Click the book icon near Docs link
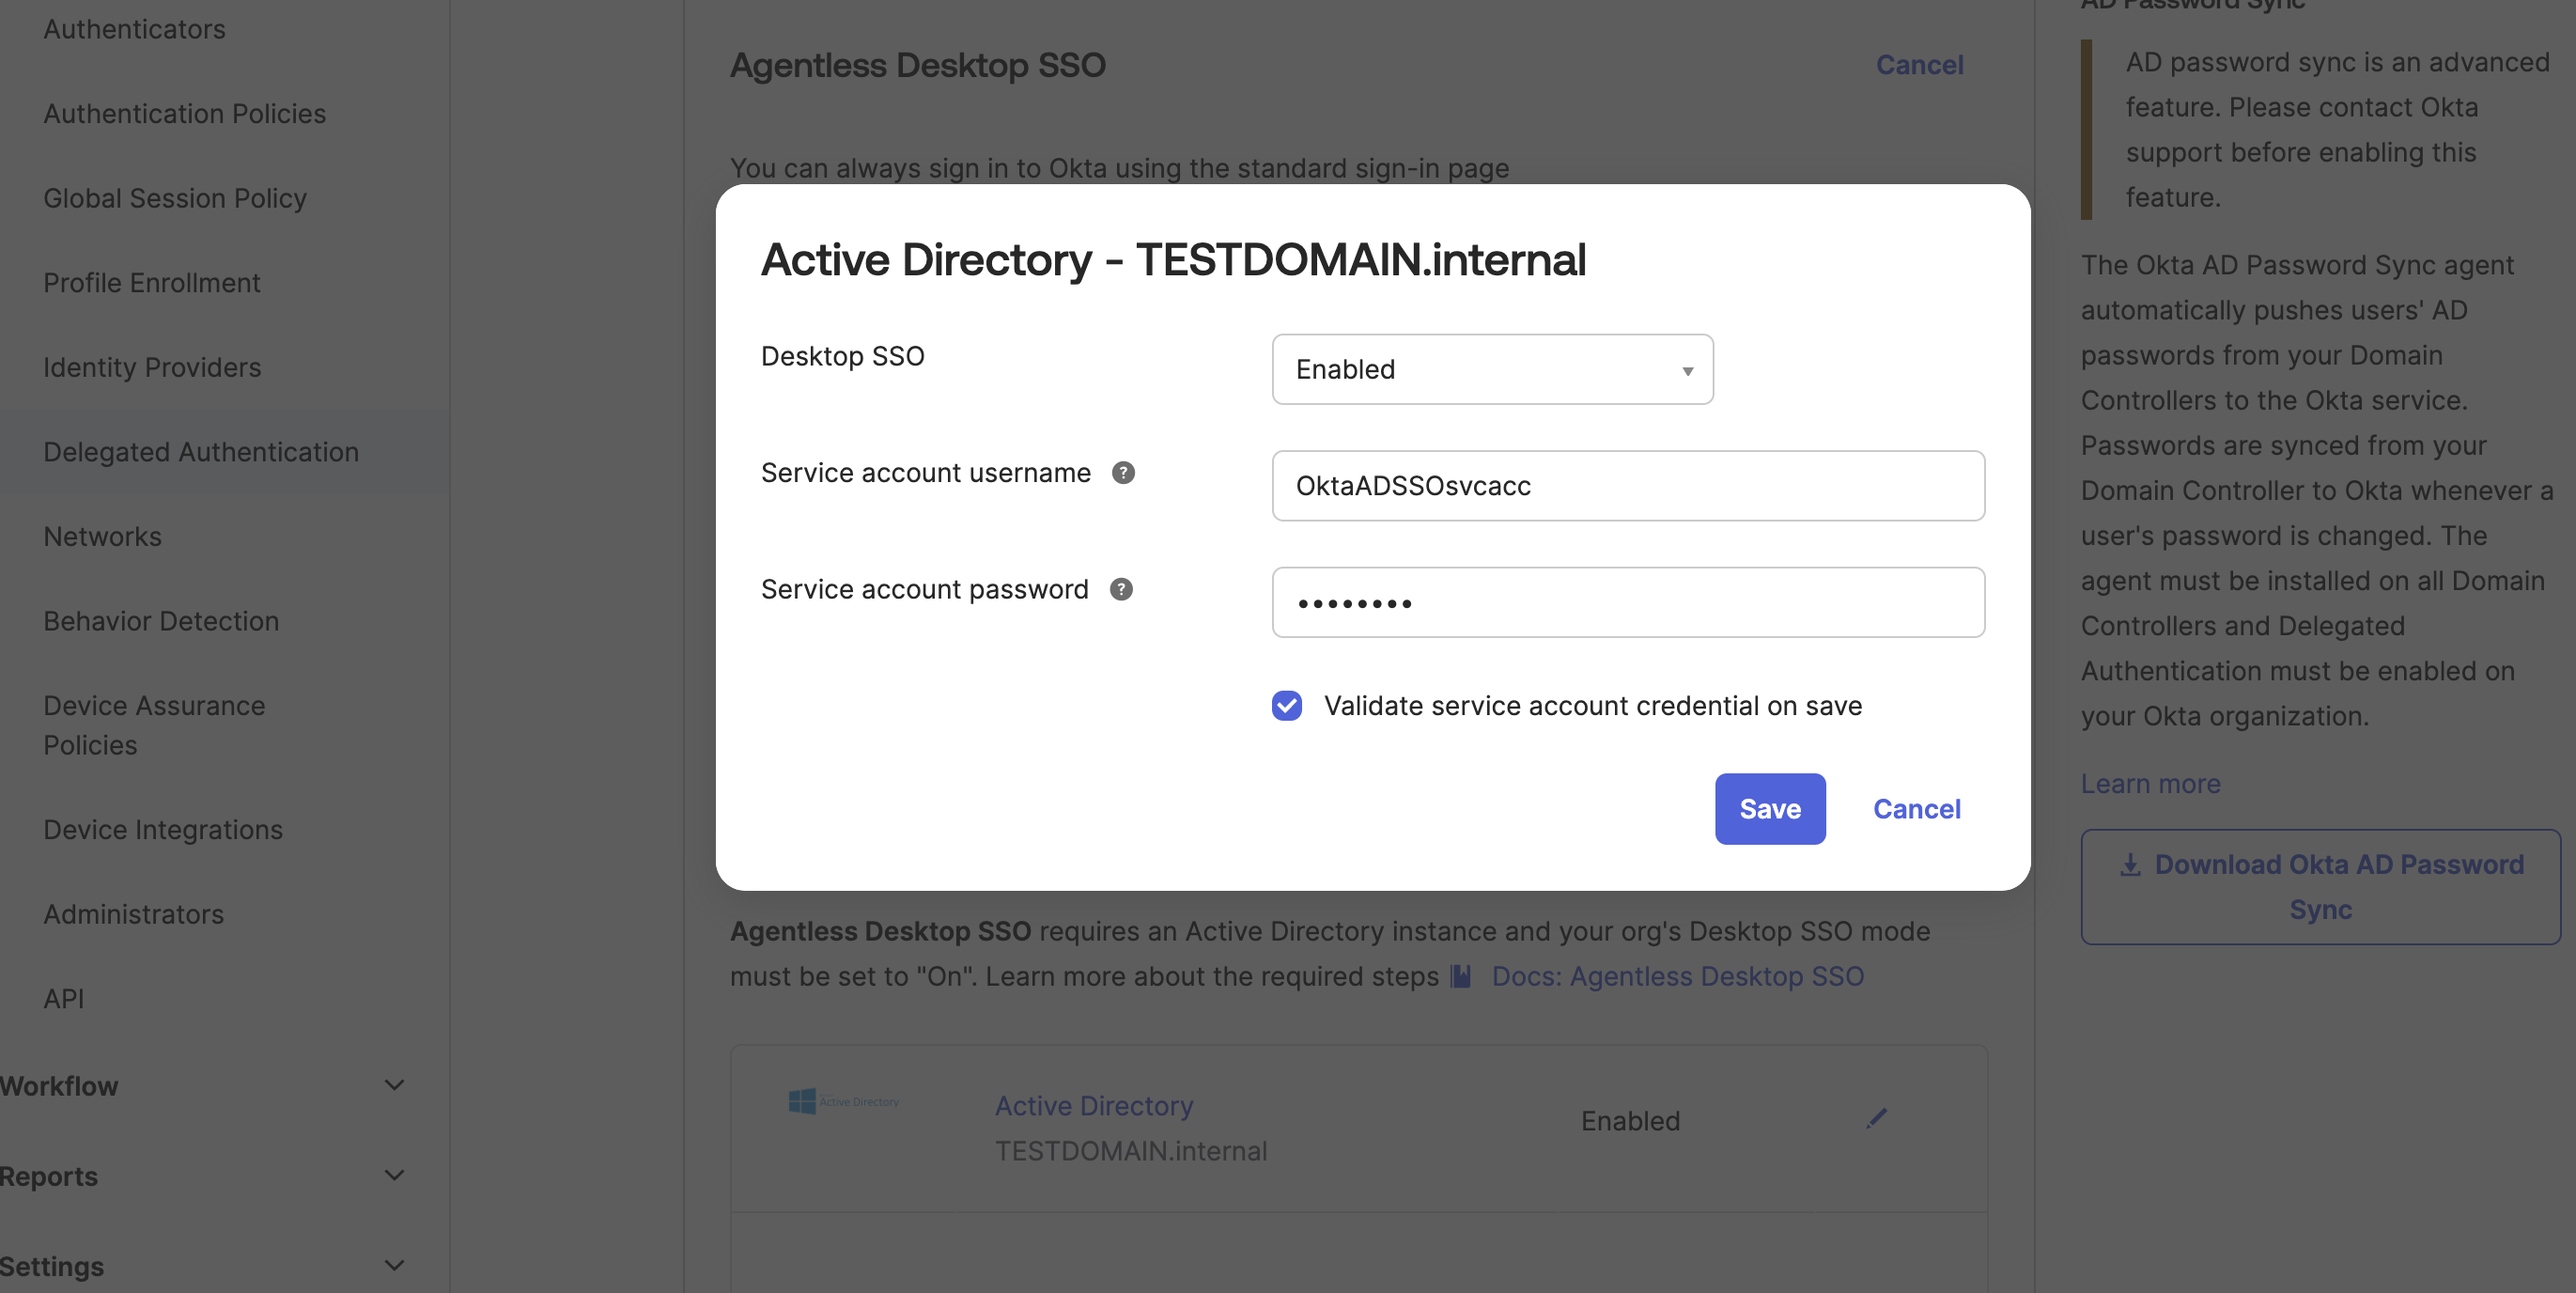This screenshot has width=2576, height=1293. 1461,976
